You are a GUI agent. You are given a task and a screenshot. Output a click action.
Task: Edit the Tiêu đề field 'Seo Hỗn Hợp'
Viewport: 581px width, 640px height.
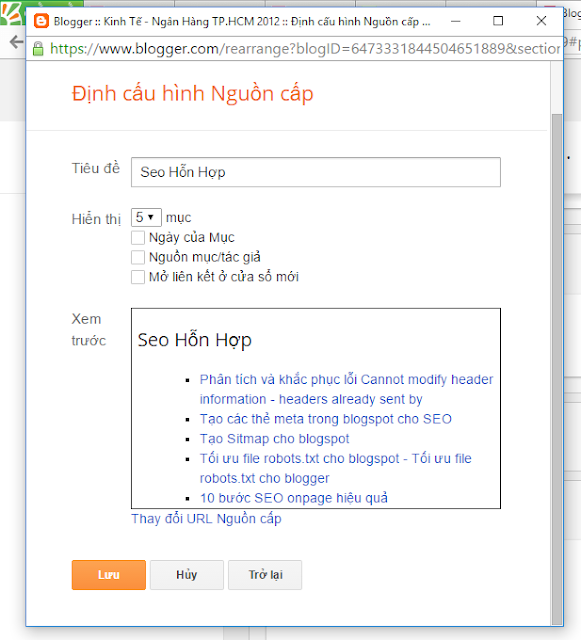[x=316, y=172]
